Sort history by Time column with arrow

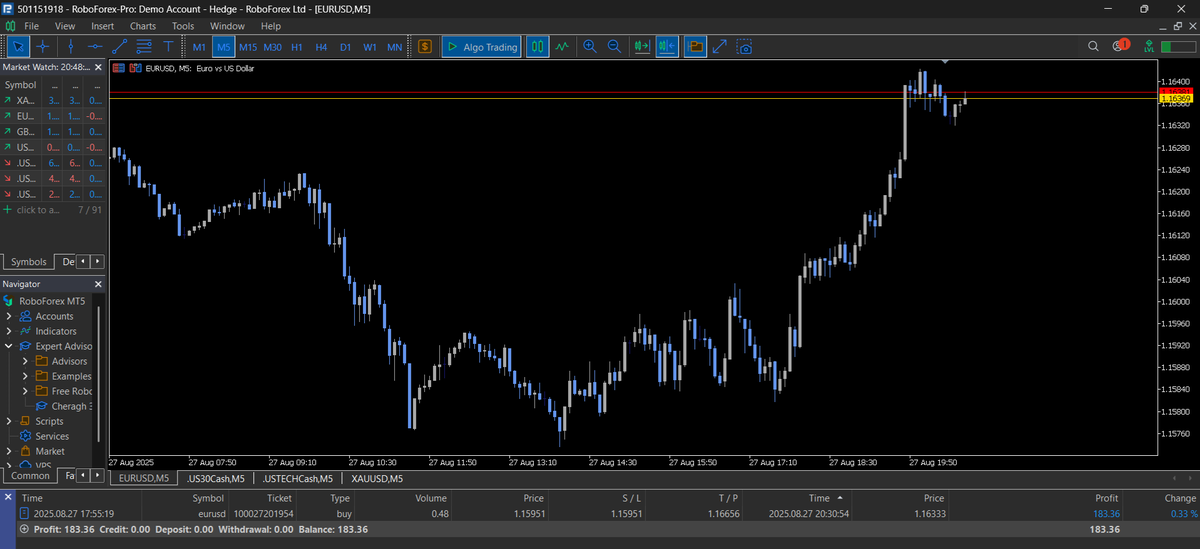[x=825, y=497]
